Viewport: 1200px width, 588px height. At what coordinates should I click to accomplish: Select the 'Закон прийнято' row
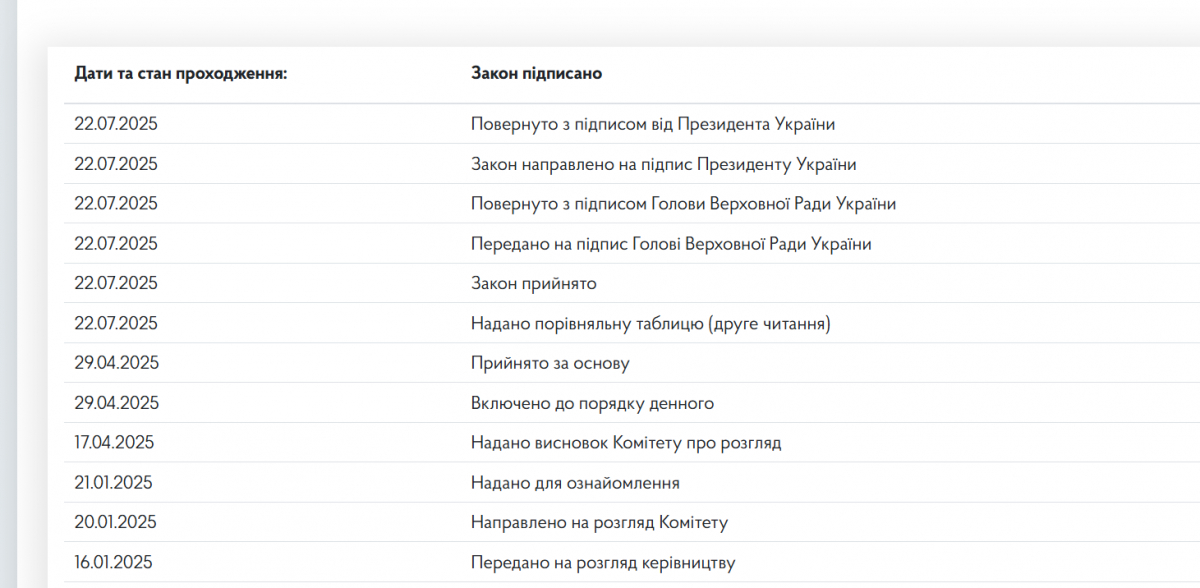pos(632,283)
